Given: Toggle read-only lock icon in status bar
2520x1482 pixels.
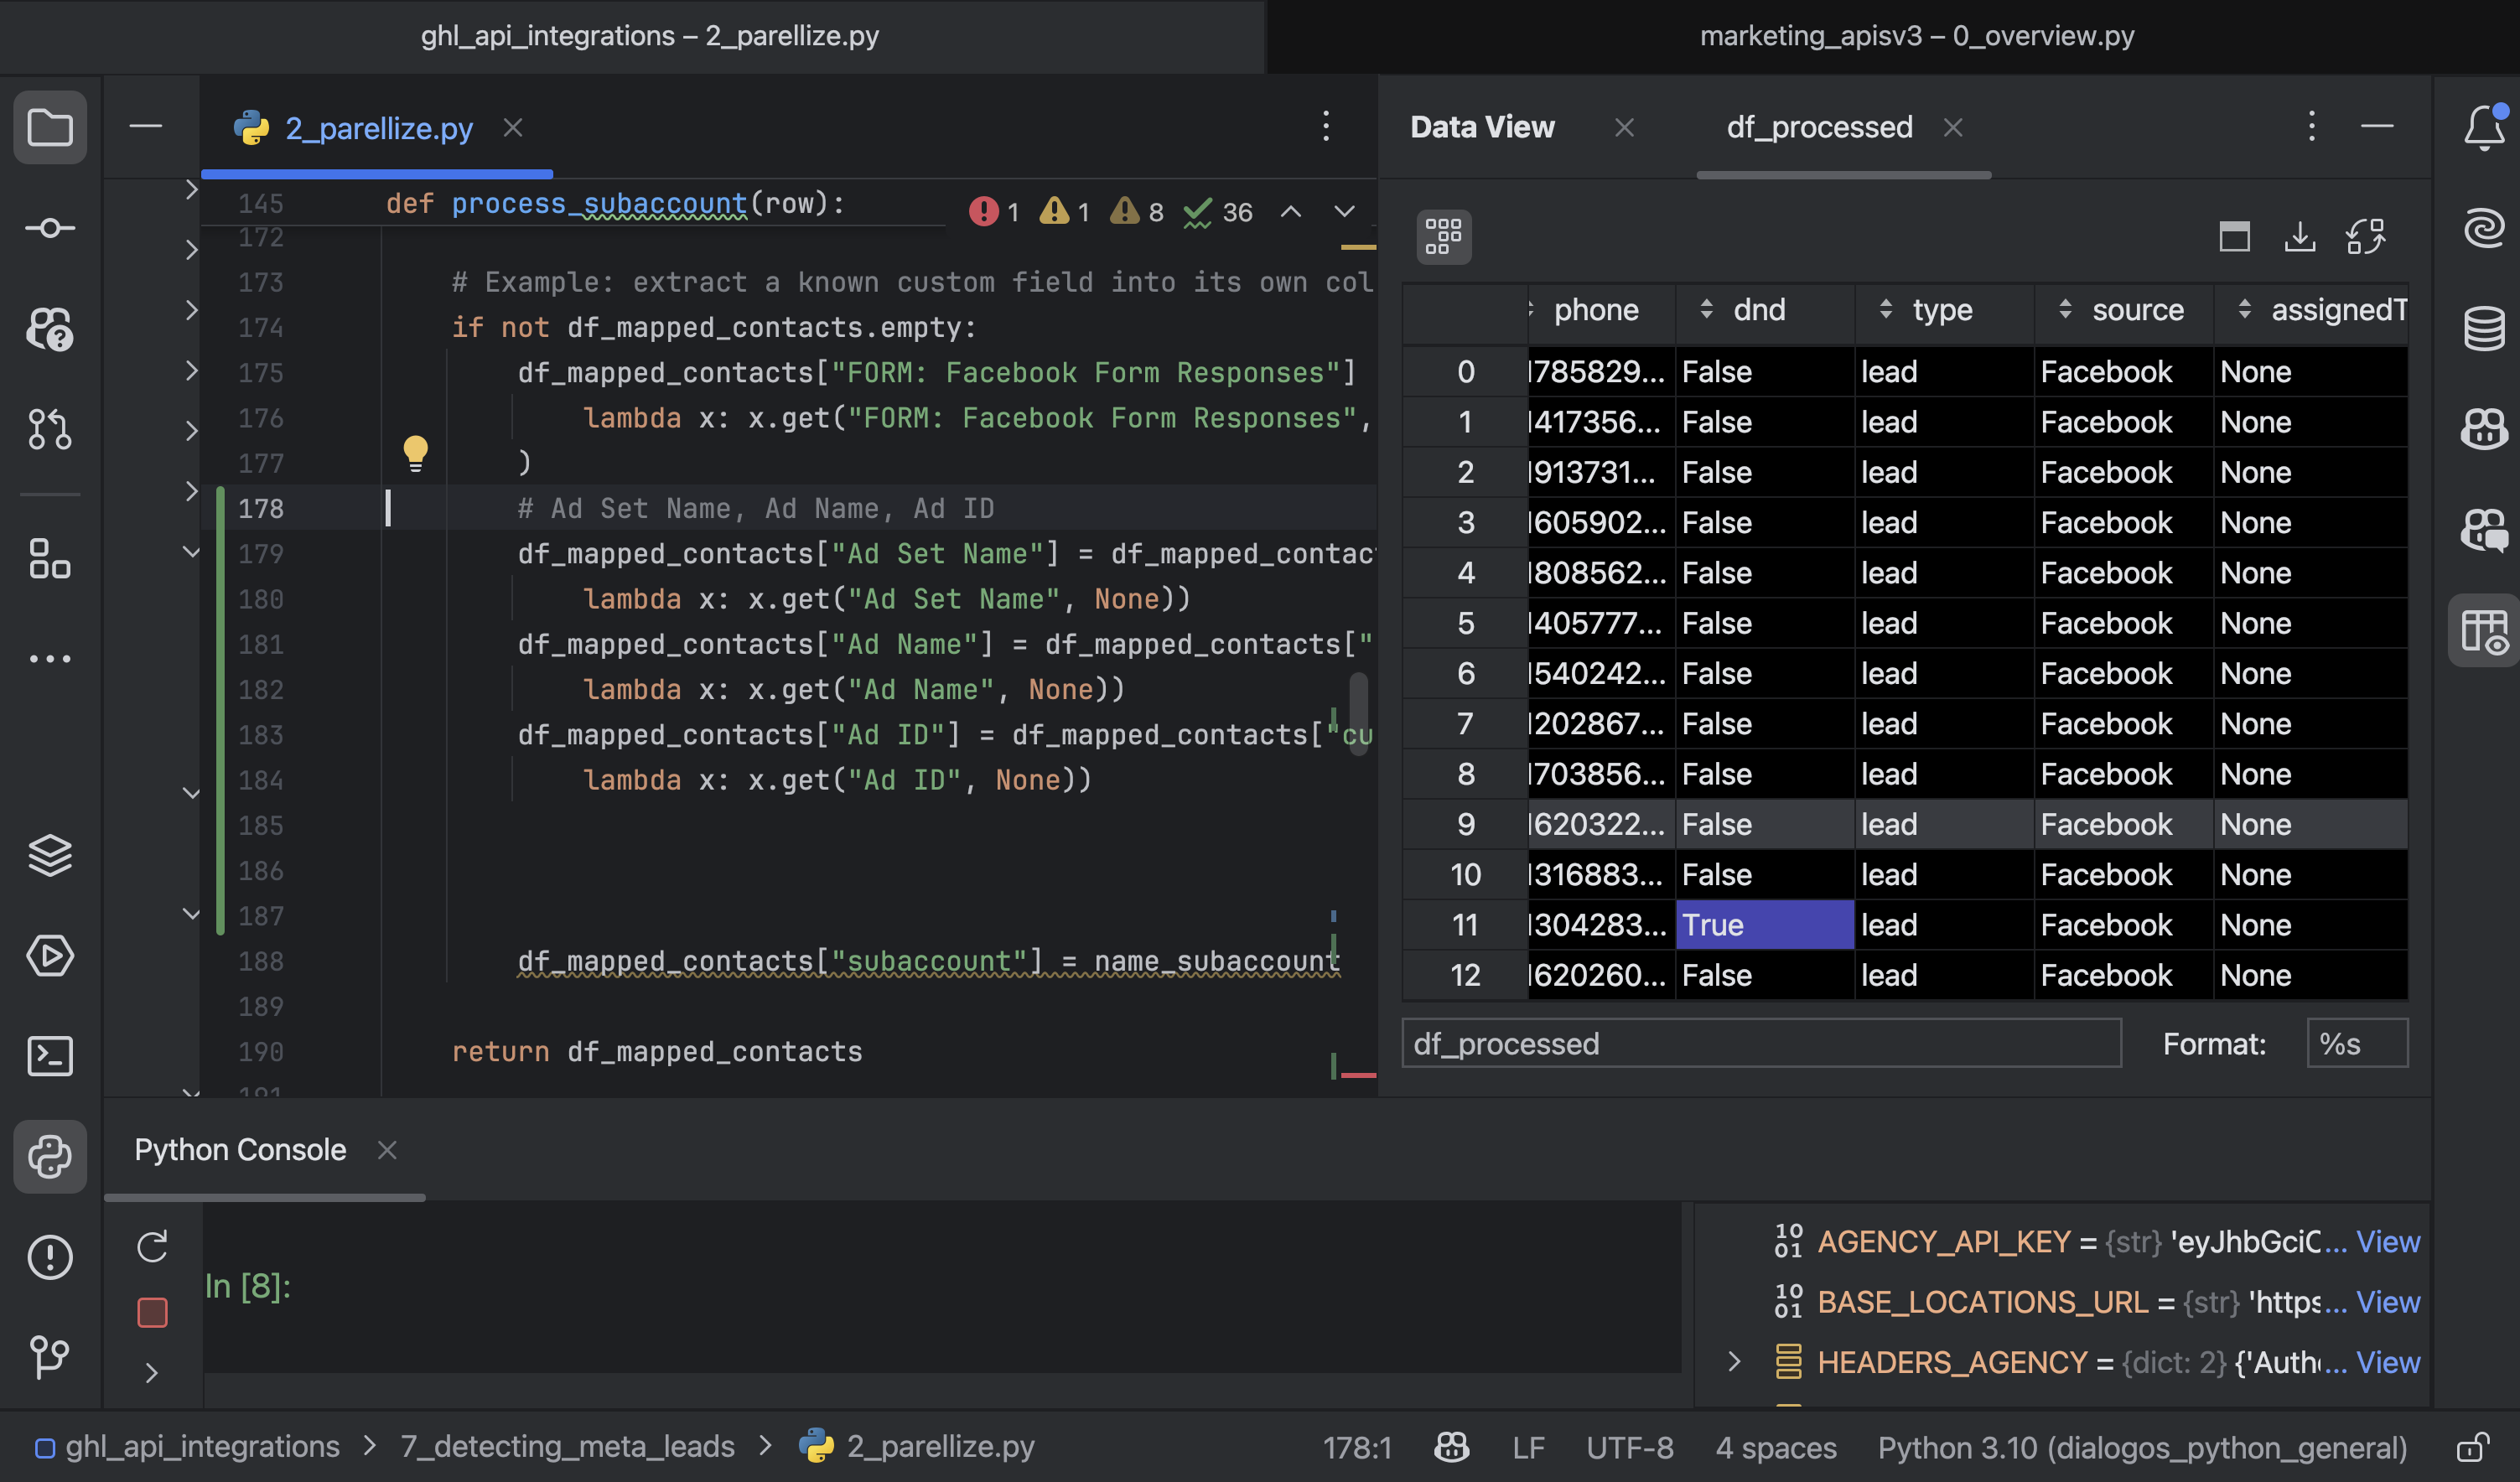Looking at the screenshot, I should pyautogui.click(x=2473, y=1447).
